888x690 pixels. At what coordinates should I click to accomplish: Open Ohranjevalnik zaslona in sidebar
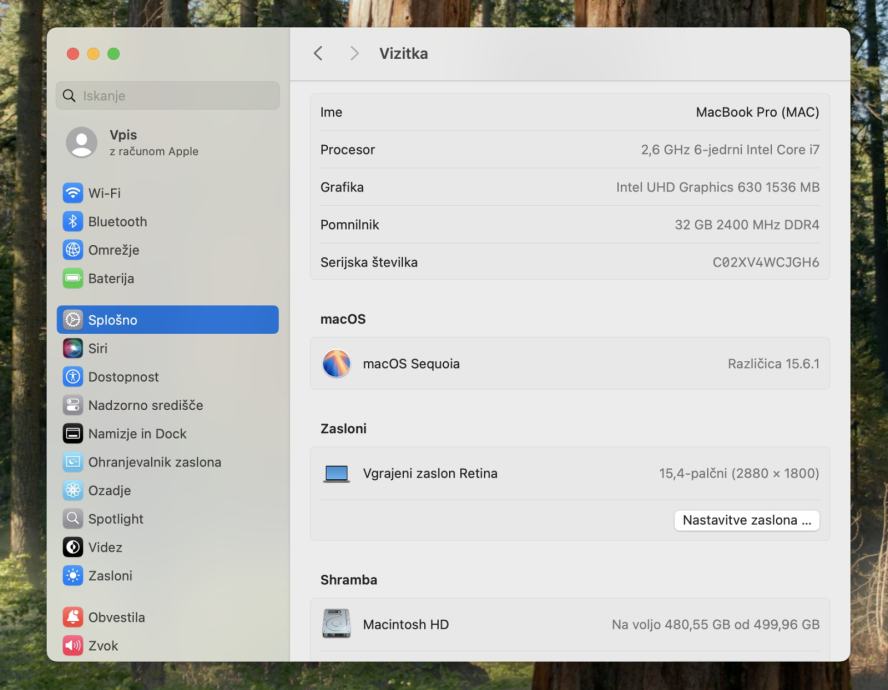[x=154, y=462]
